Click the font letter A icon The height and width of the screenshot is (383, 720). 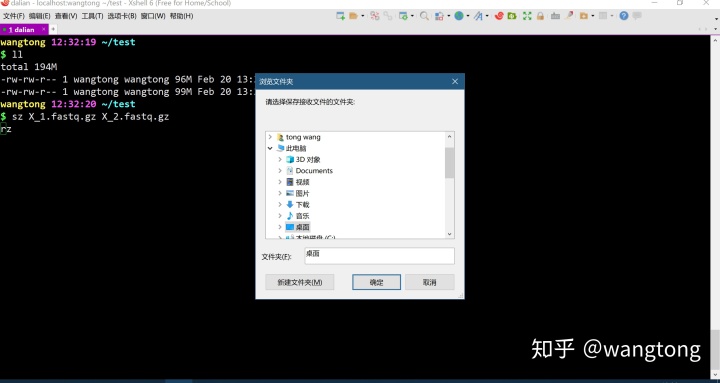478,16
